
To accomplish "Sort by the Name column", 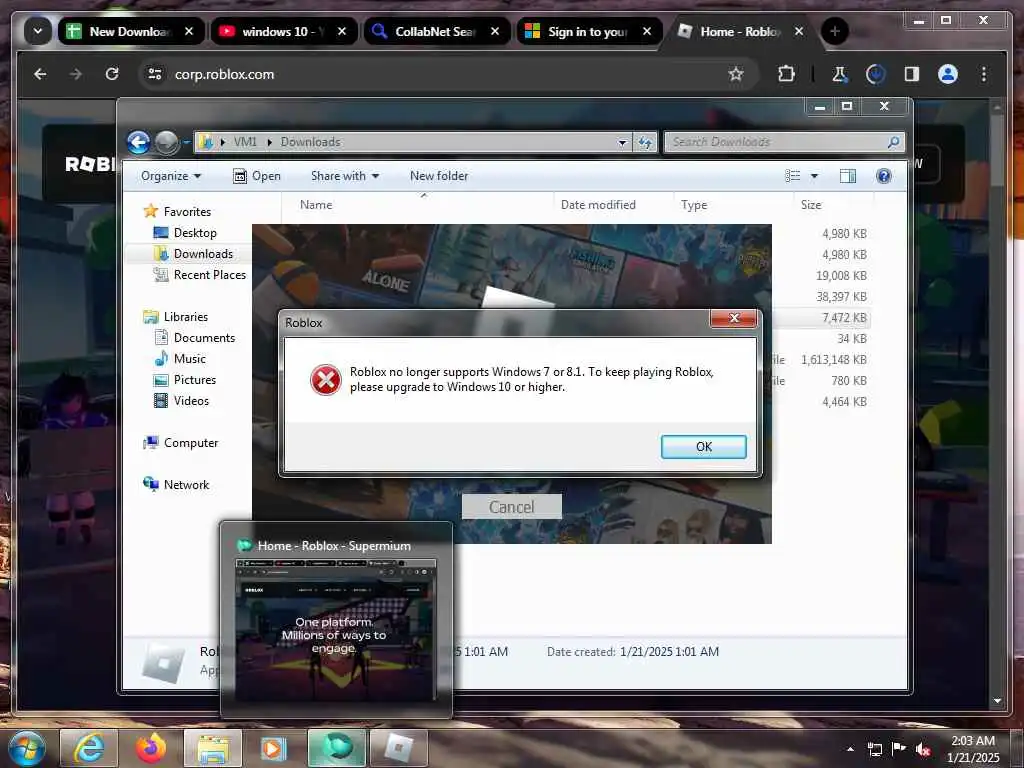I will tap(418, 204).
